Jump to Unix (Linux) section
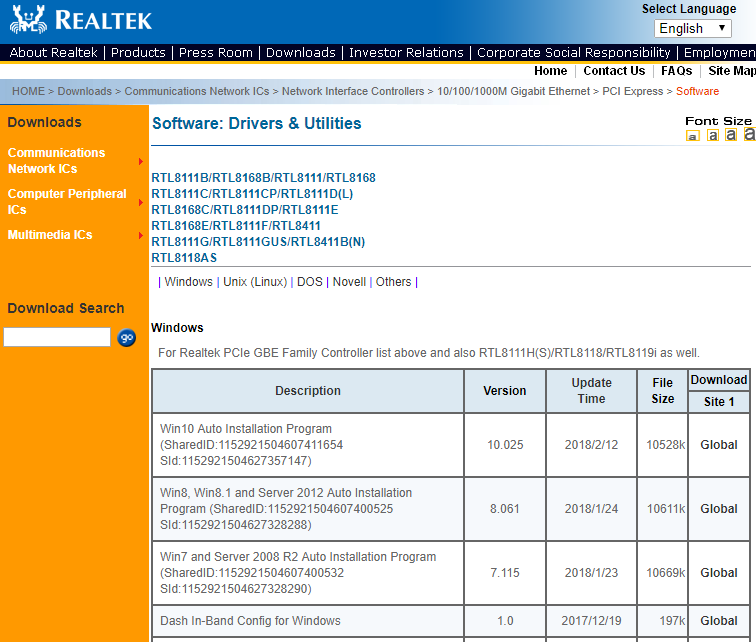 [x=255, y=282]
